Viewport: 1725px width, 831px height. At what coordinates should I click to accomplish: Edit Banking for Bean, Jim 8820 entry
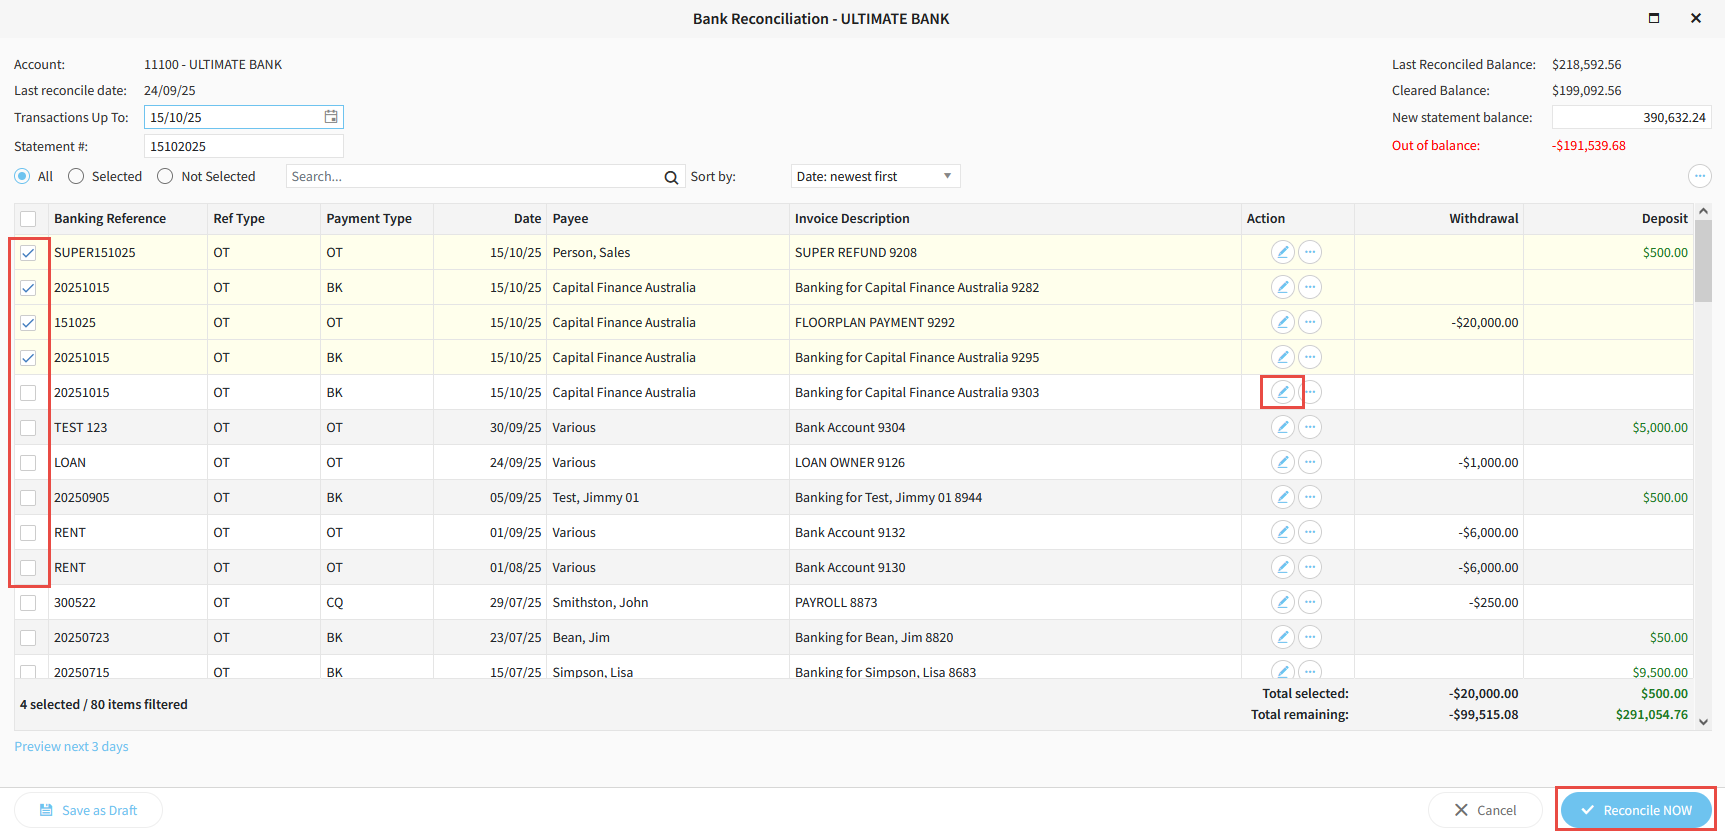point(1282,637)
